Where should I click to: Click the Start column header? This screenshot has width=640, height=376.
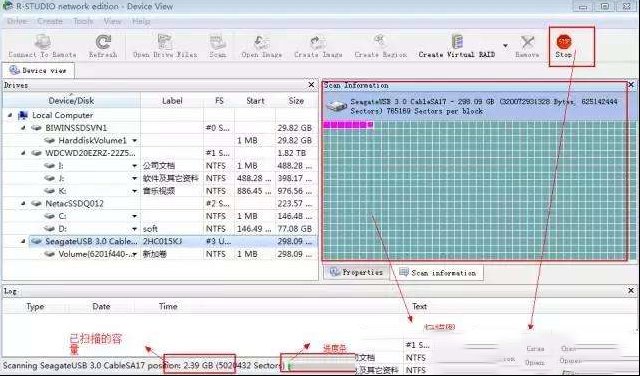click(x=256, y=100)
